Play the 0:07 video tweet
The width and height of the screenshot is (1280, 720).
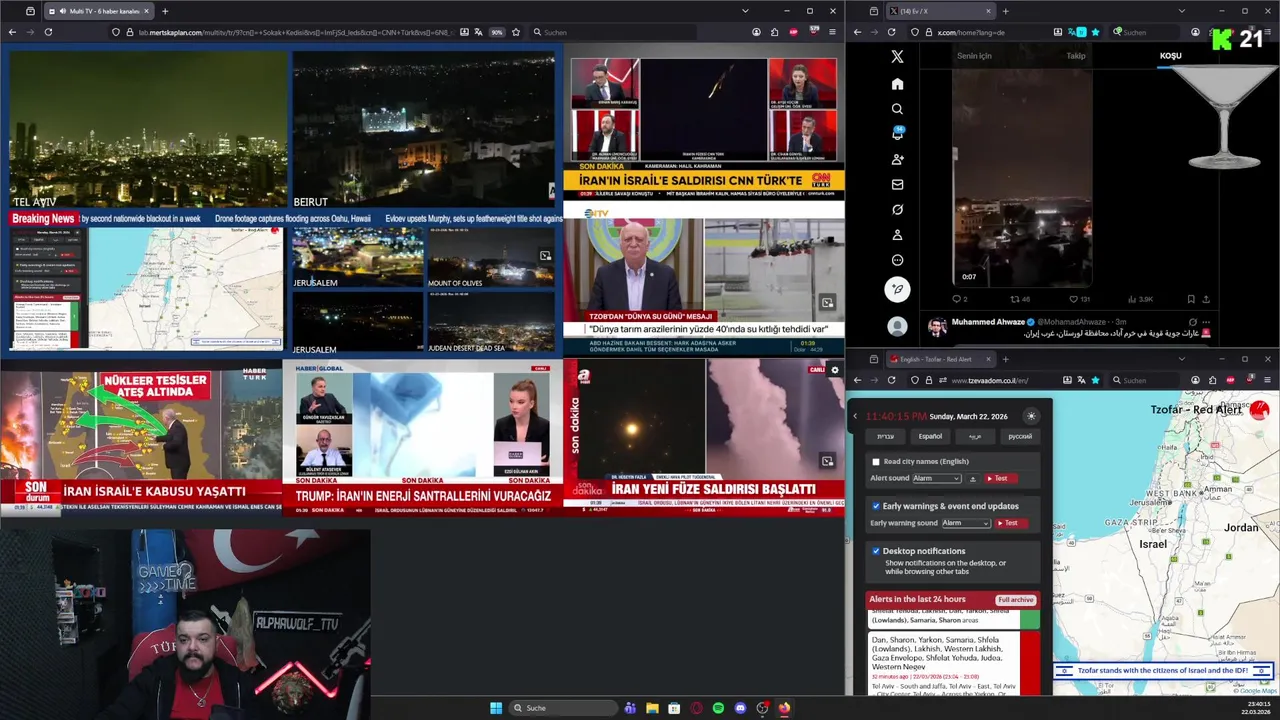click(x=1021, y=178)
